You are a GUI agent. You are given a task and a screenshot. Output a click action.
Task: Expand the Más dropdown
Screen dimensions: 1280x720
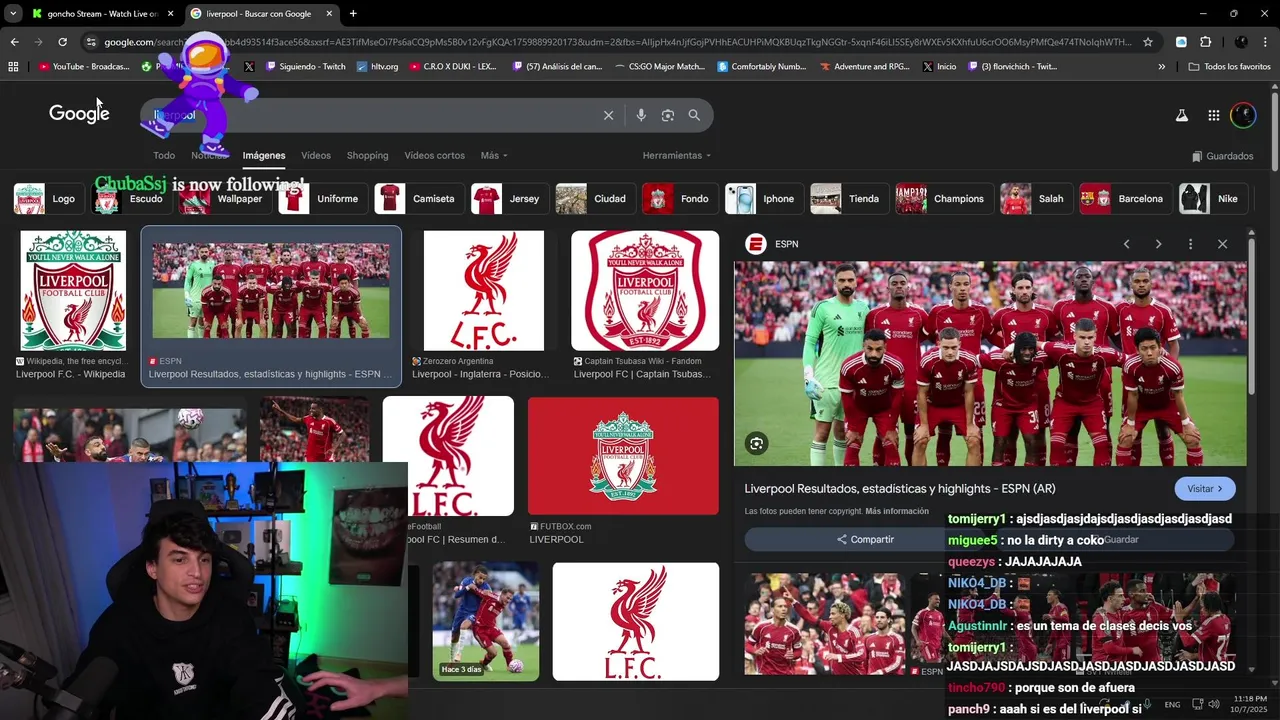point(494,156)
